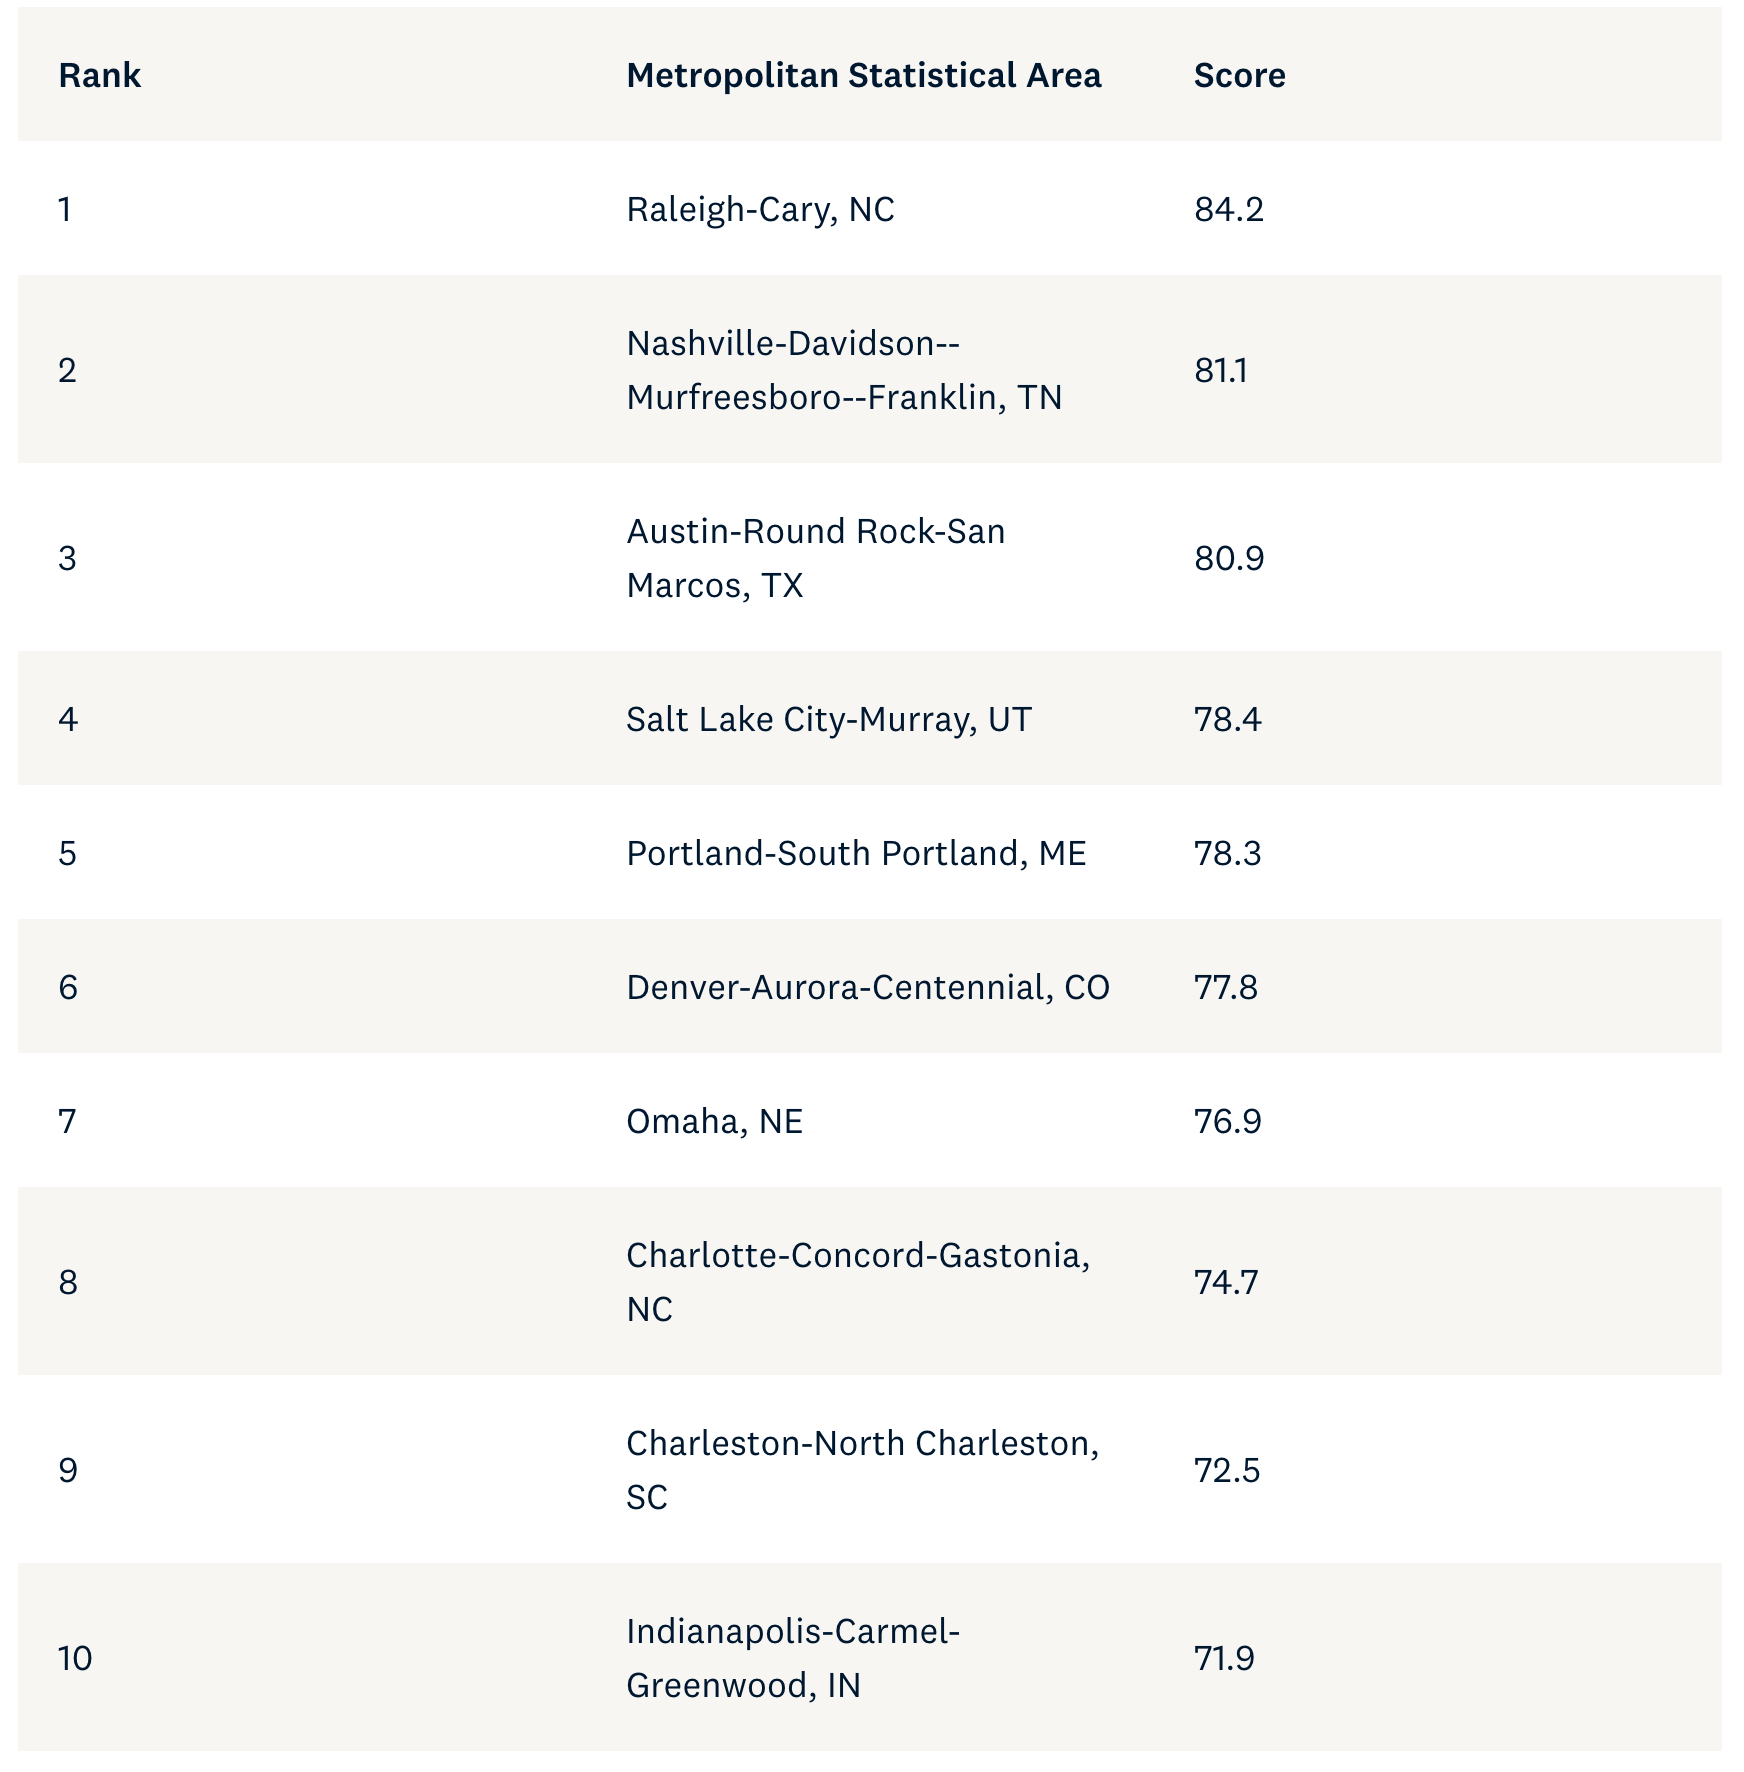The width and height of the screenshot is (1744, 1772).
Task: Click the 78.4 score cell
Action: (1228, 719)
